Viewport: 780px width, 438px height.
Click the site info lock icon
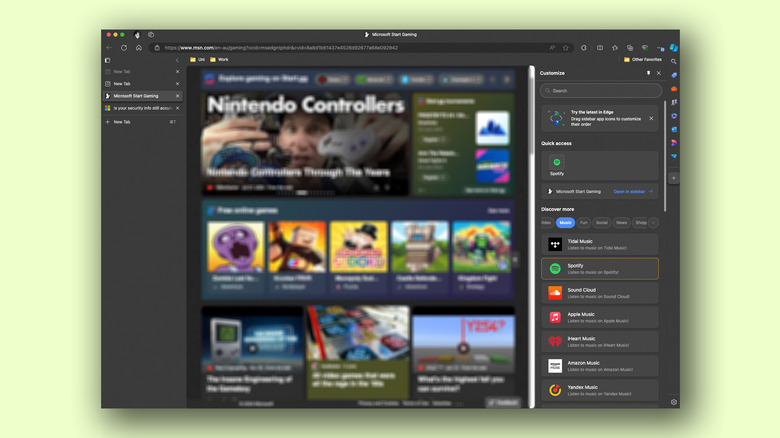157,48
